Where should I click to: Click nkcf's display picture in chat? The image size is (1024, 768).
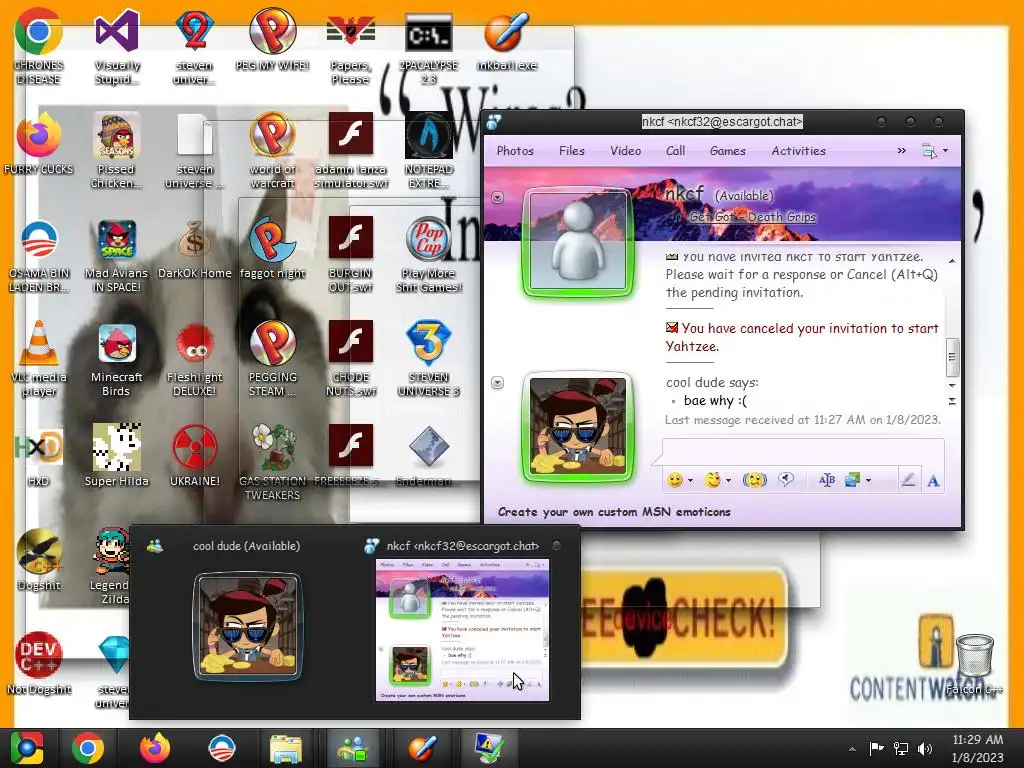(x=579, y=242)
